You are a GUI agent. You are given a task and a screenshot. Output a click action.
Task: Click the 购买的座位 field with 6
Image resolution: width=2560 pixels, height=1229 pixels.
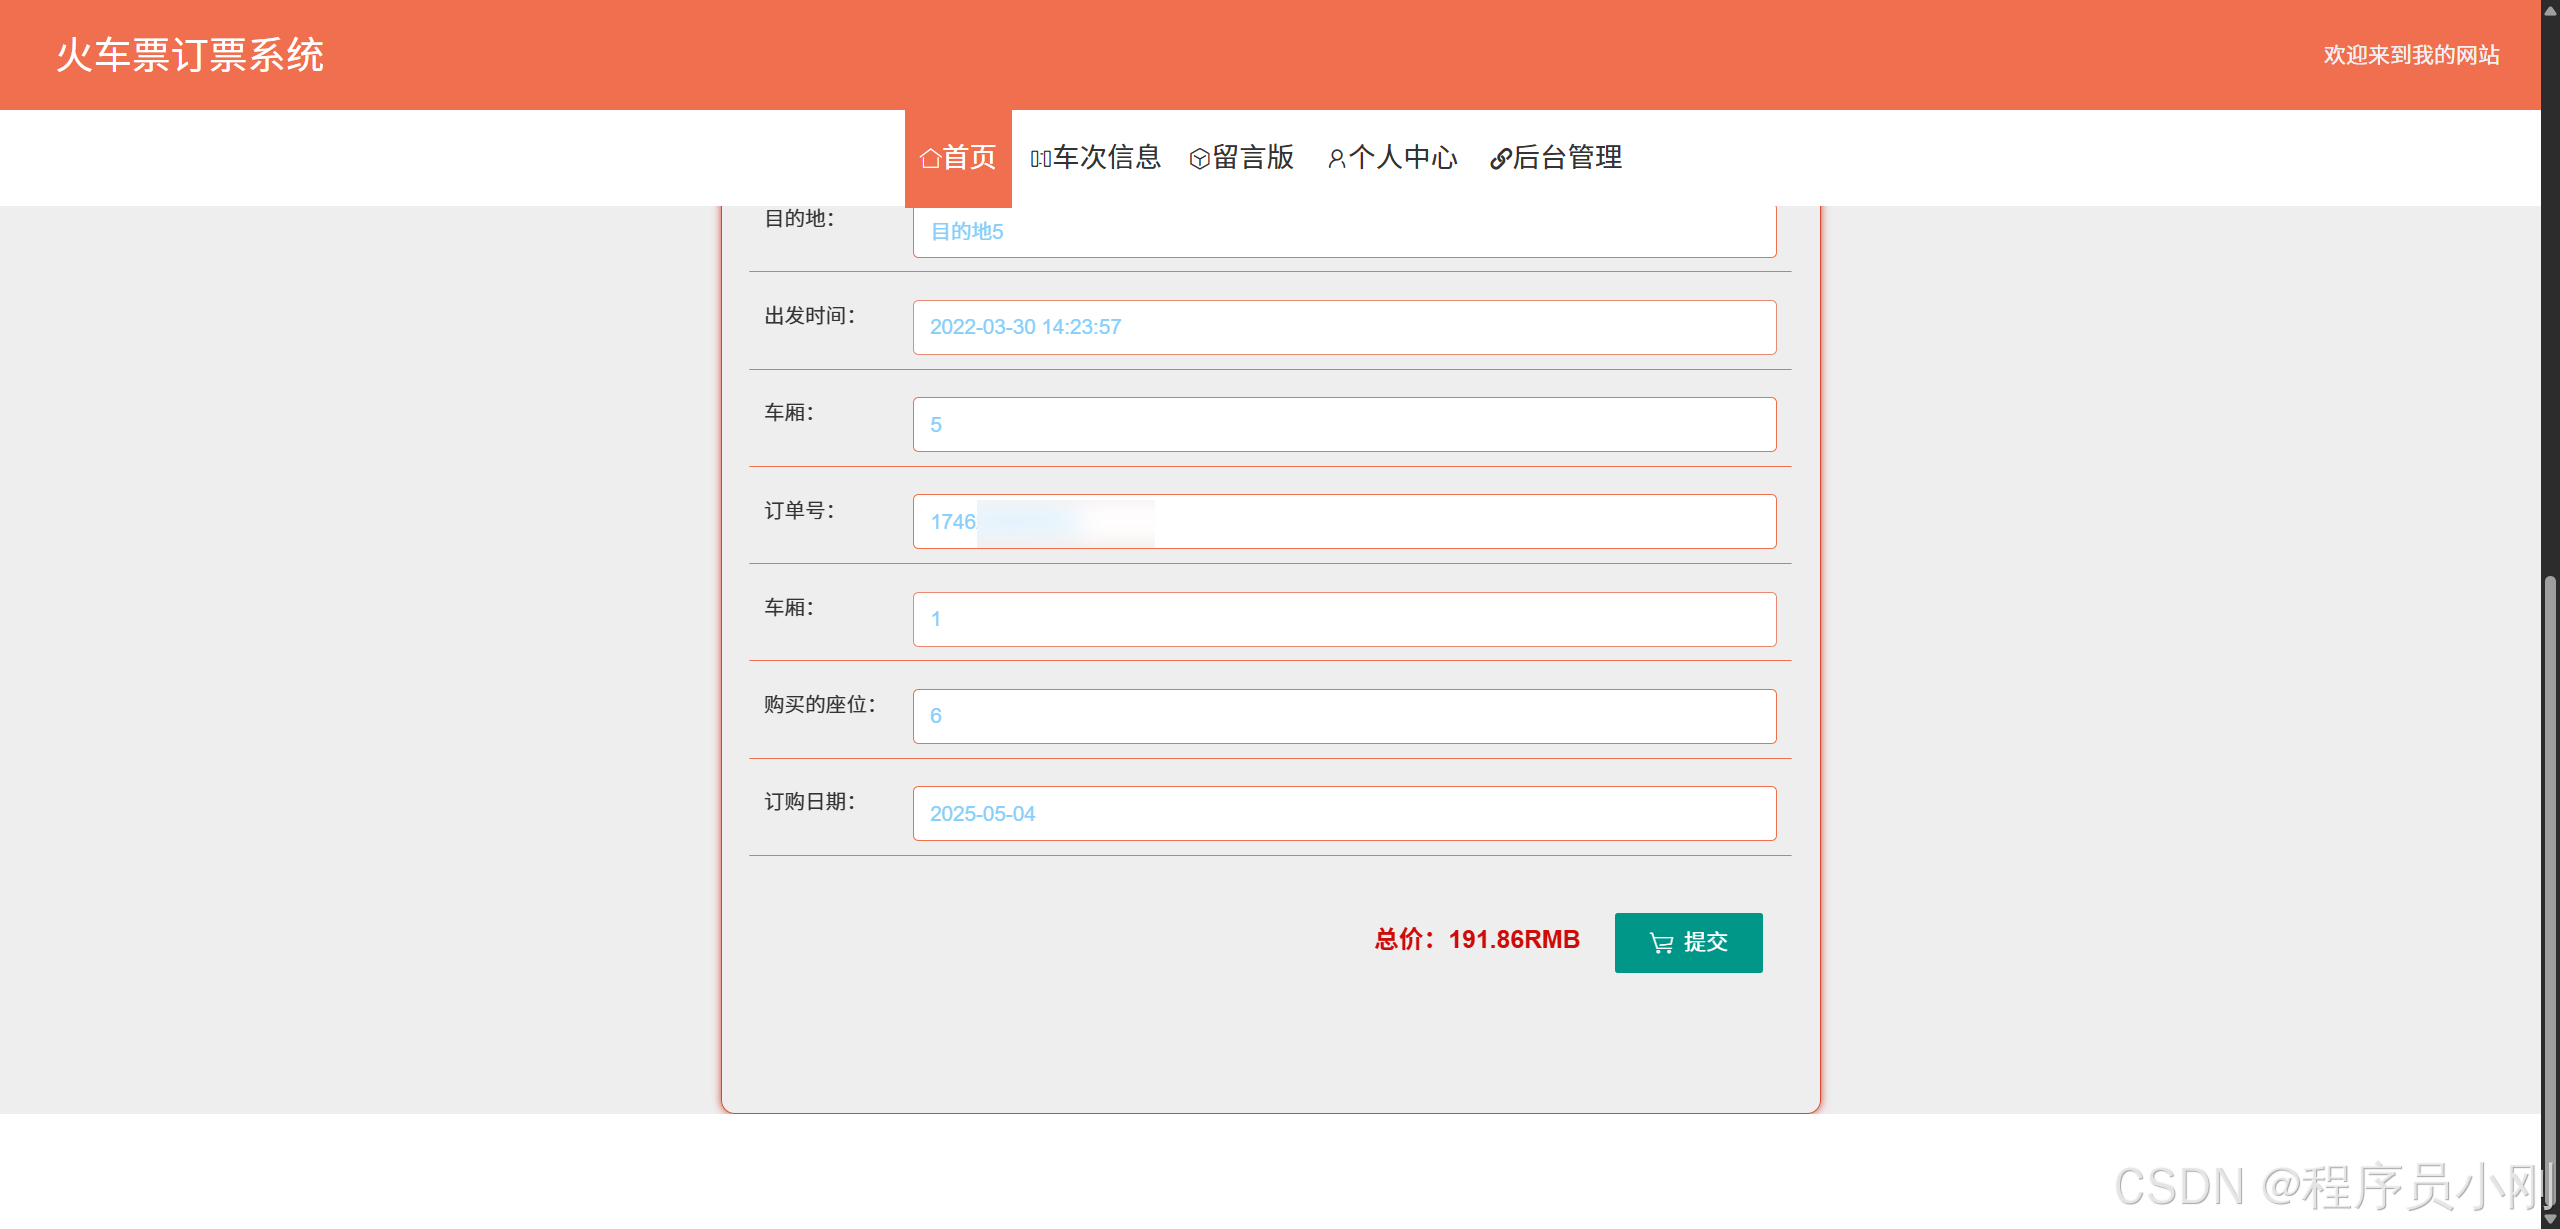tap(1344, 716)
